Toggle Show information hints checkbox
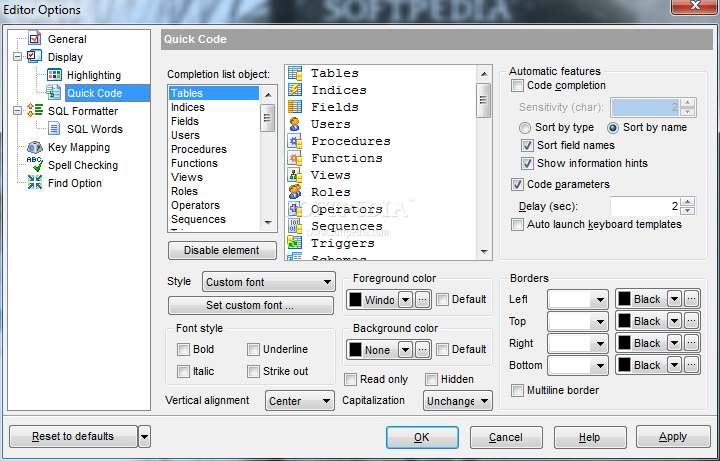This screenshot has width=720, height=461. click(x=527, y=163)
